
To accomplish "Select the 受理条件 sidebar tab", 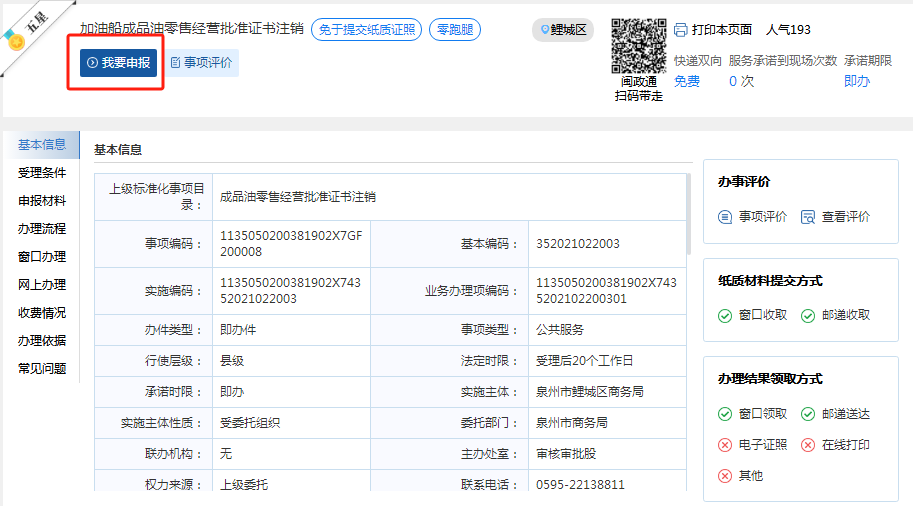I will [42, 173].
